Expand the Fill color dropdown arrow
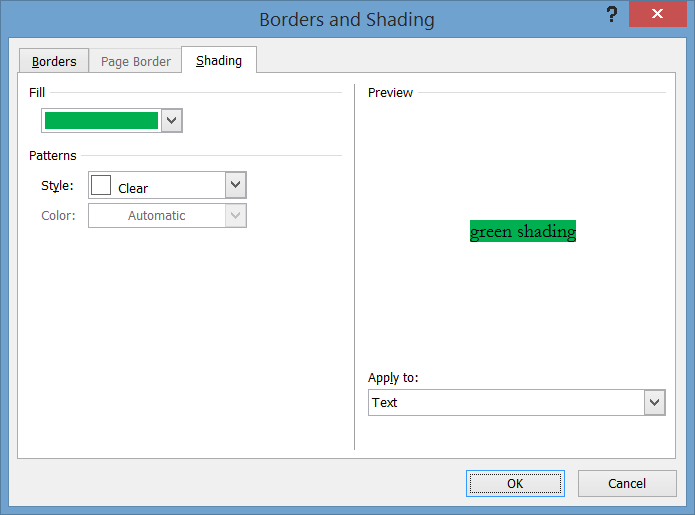Screen dimensions: 695x515 pyautogui.click(x=172, y=121)
